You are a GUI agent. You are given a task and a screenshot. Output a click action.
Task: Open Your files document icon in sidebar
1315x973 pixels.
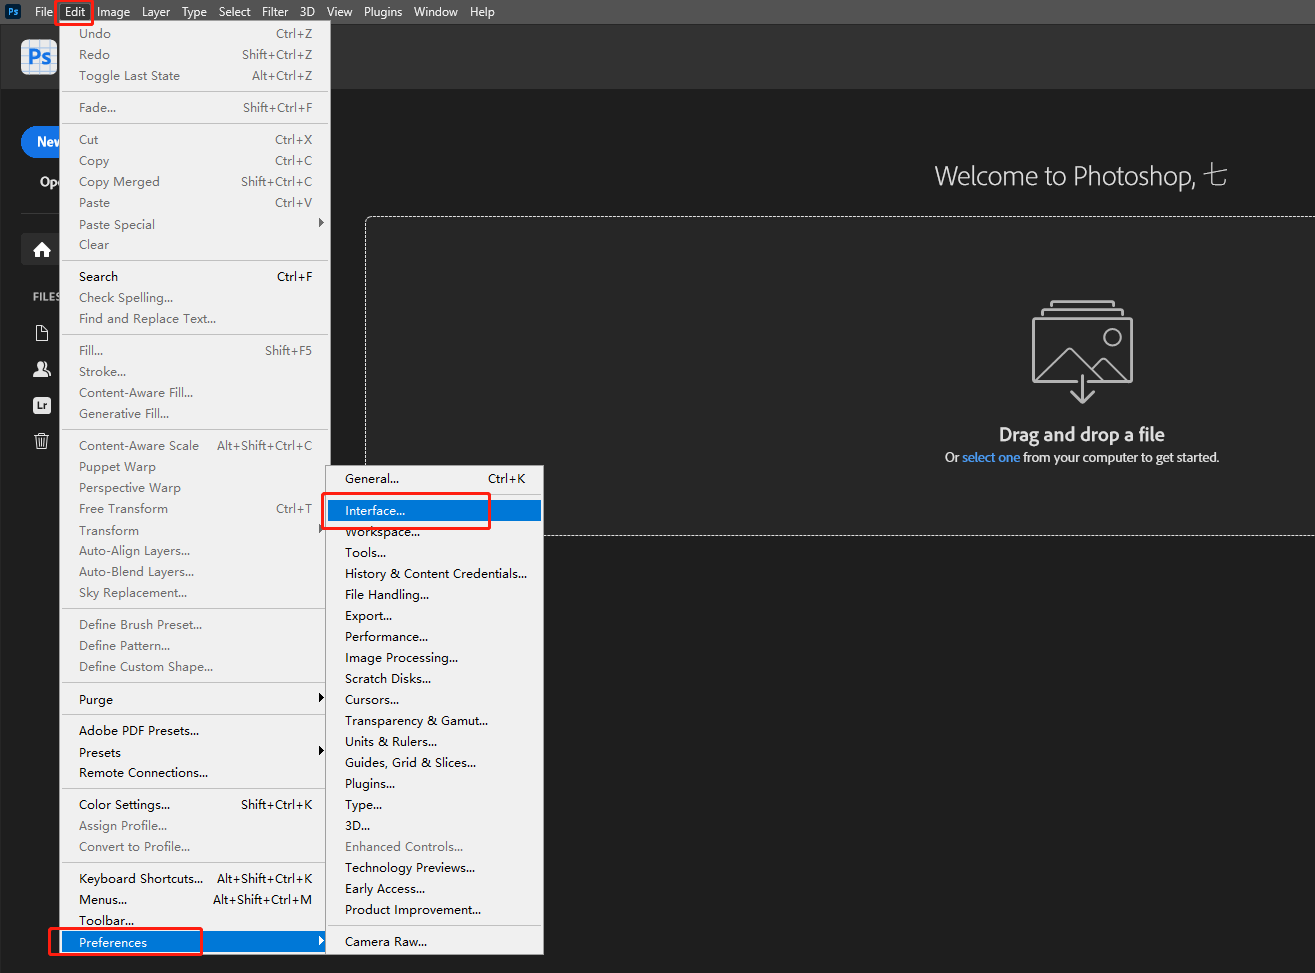(x=41, y=333)
